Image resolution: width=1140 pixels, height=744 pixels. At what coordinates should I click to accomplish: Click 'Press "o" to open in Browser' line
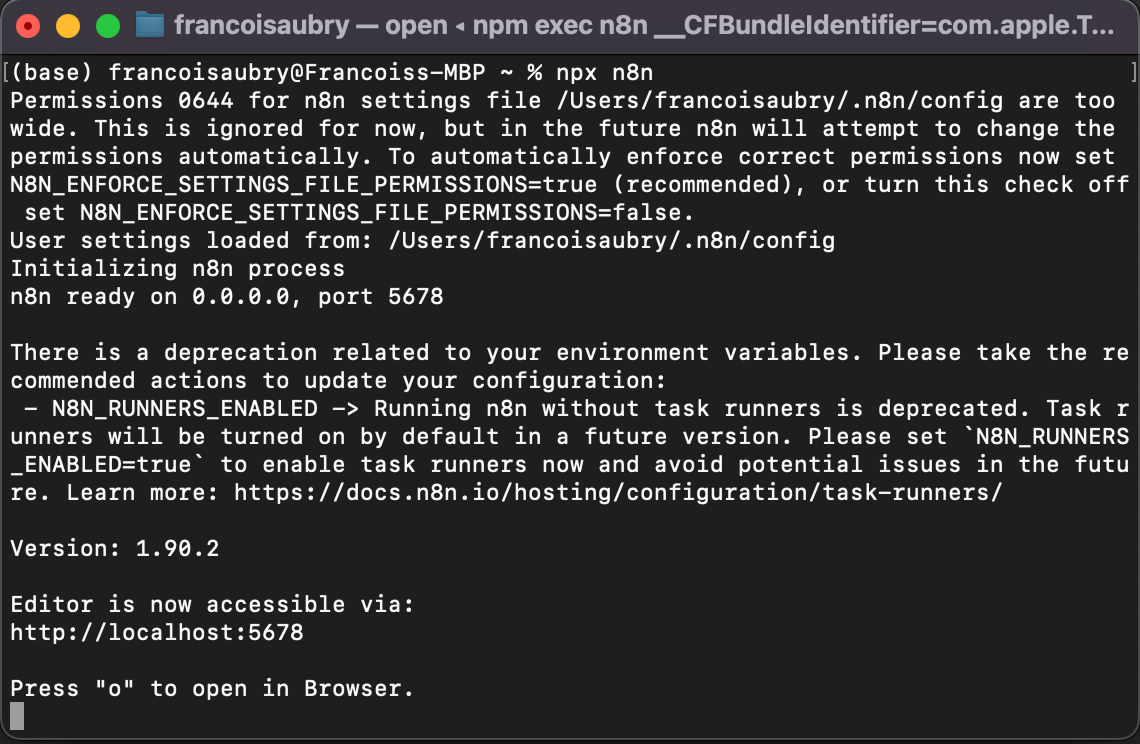[212, 688]
